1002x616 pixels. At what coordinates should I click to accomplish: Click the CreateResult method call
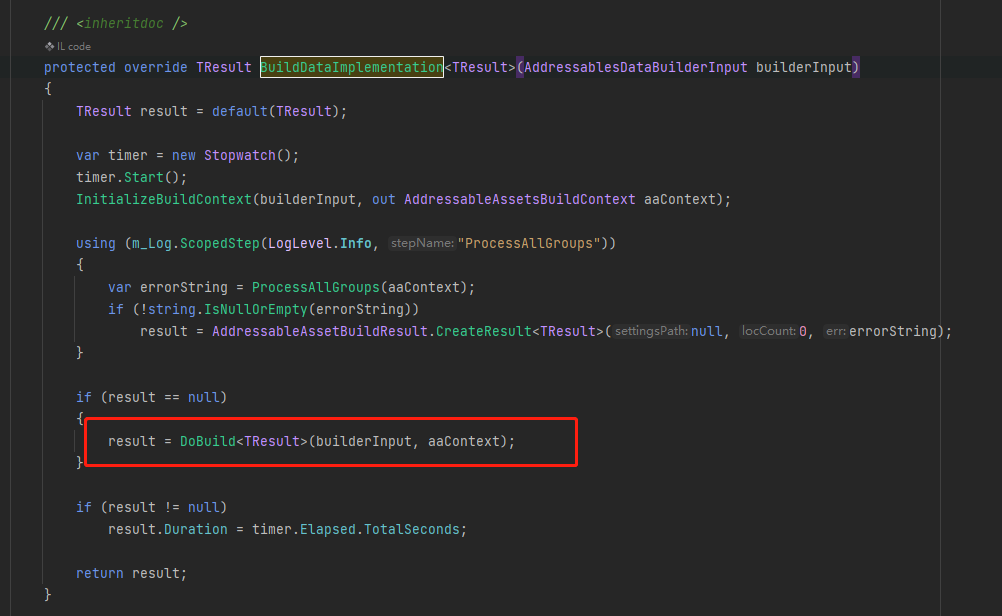(484, 332)
